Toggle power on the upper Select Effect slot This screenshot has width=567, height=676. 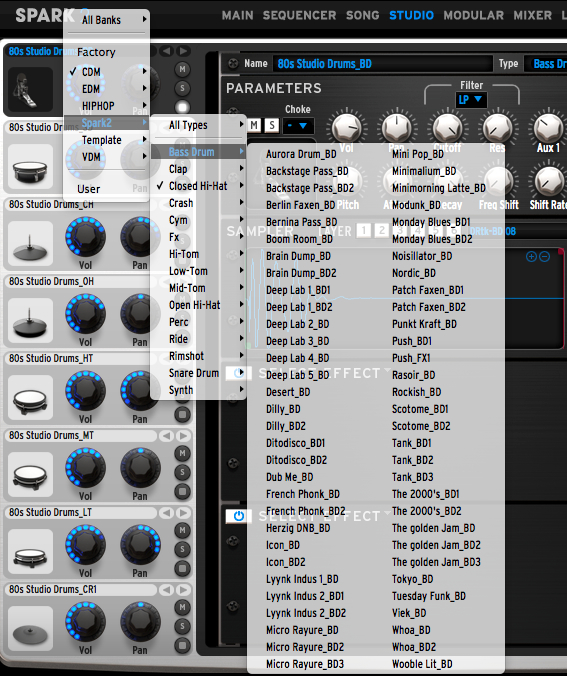238,373
